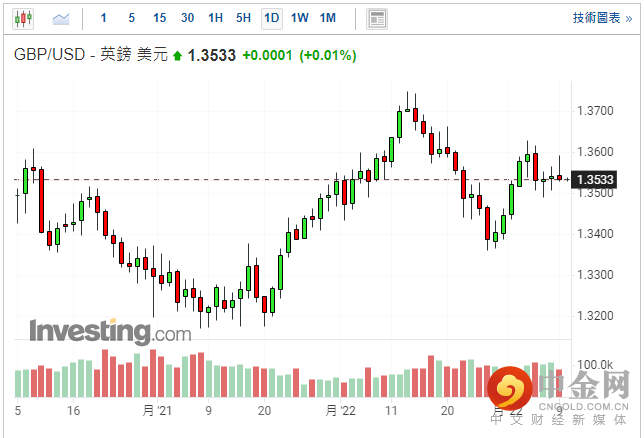This screenshot has width=644, height=438.
Task: Choose the 5H timeframe
Action: coord(243,18)
